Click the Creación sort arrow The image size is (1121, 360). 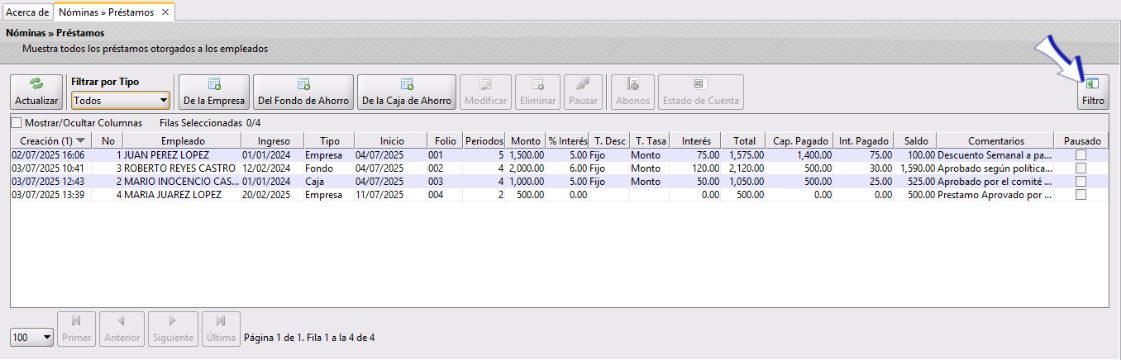(x=80, y=140)
